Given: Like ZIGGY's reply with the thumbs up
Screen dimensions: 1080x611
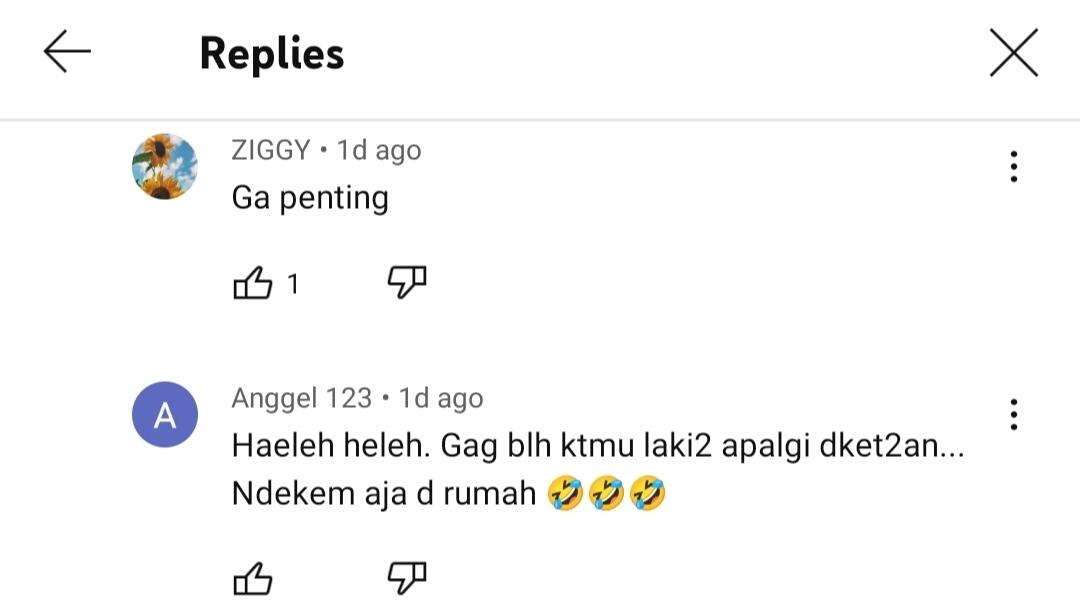Looking at the screenshot, I should [254, 281].
